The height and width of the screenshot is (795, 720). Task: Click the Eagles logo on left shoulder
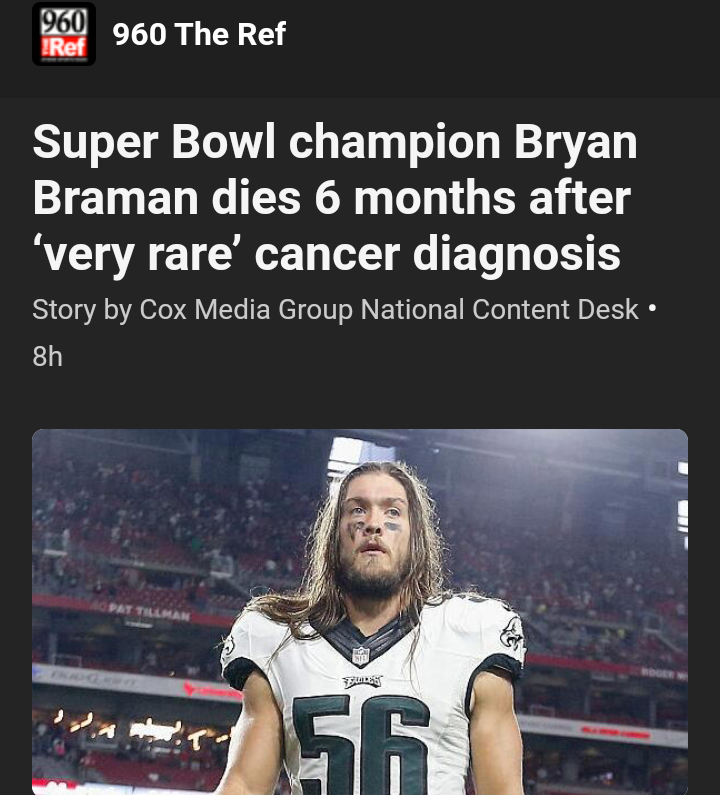[x=228, y=648]
